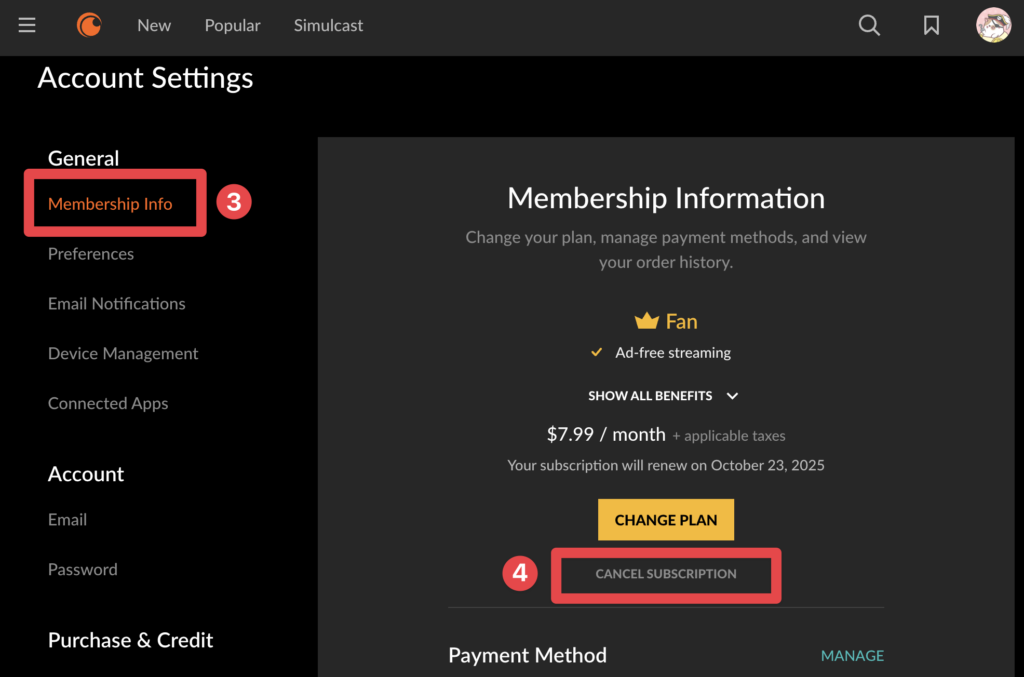Click the Change Plan button
The height and width of the screenshot is (677, 1024).
click(666, 519)
